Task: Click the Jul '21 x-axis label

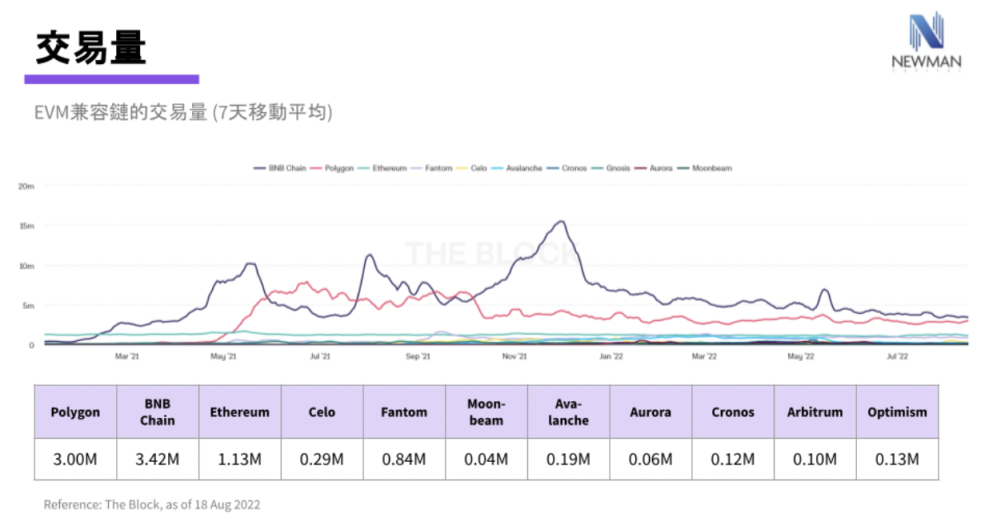Action: [320, 356]
